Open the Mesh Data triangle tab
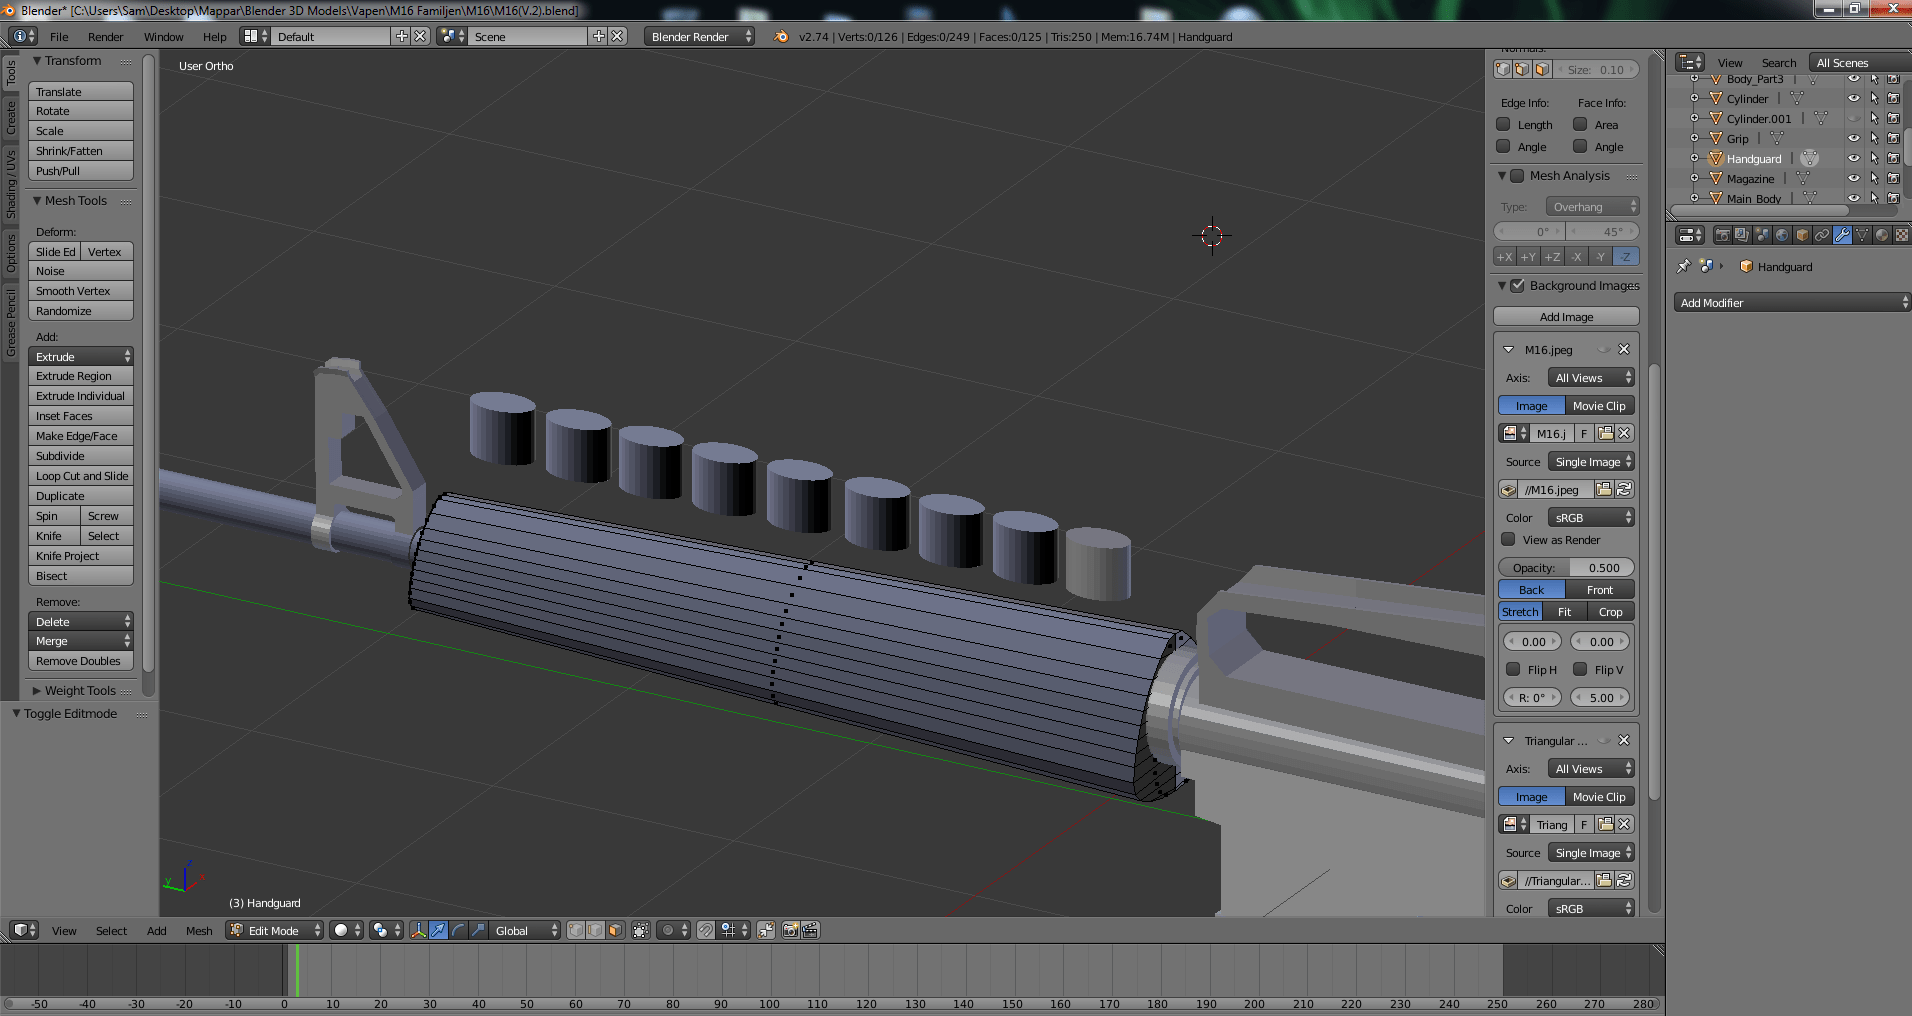 (x=1862, y=235)
